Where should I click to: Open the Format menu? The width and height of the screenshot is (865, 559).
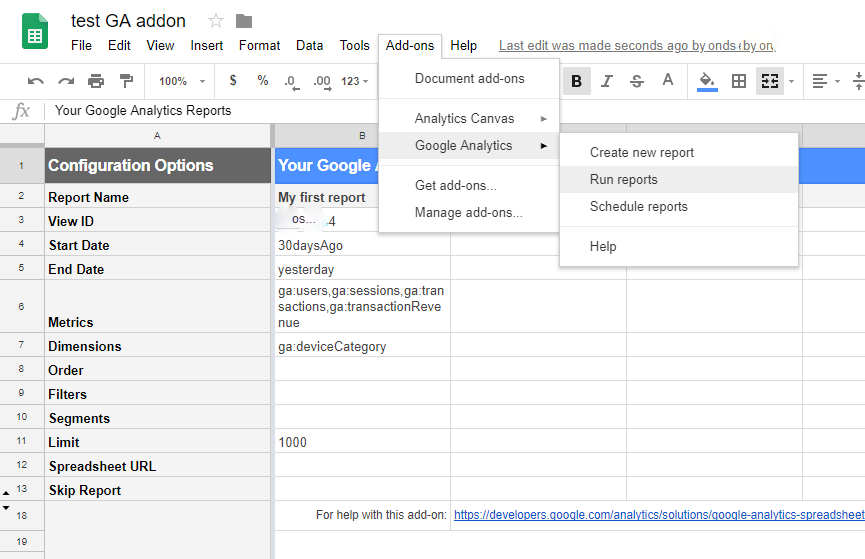[259, 46]
